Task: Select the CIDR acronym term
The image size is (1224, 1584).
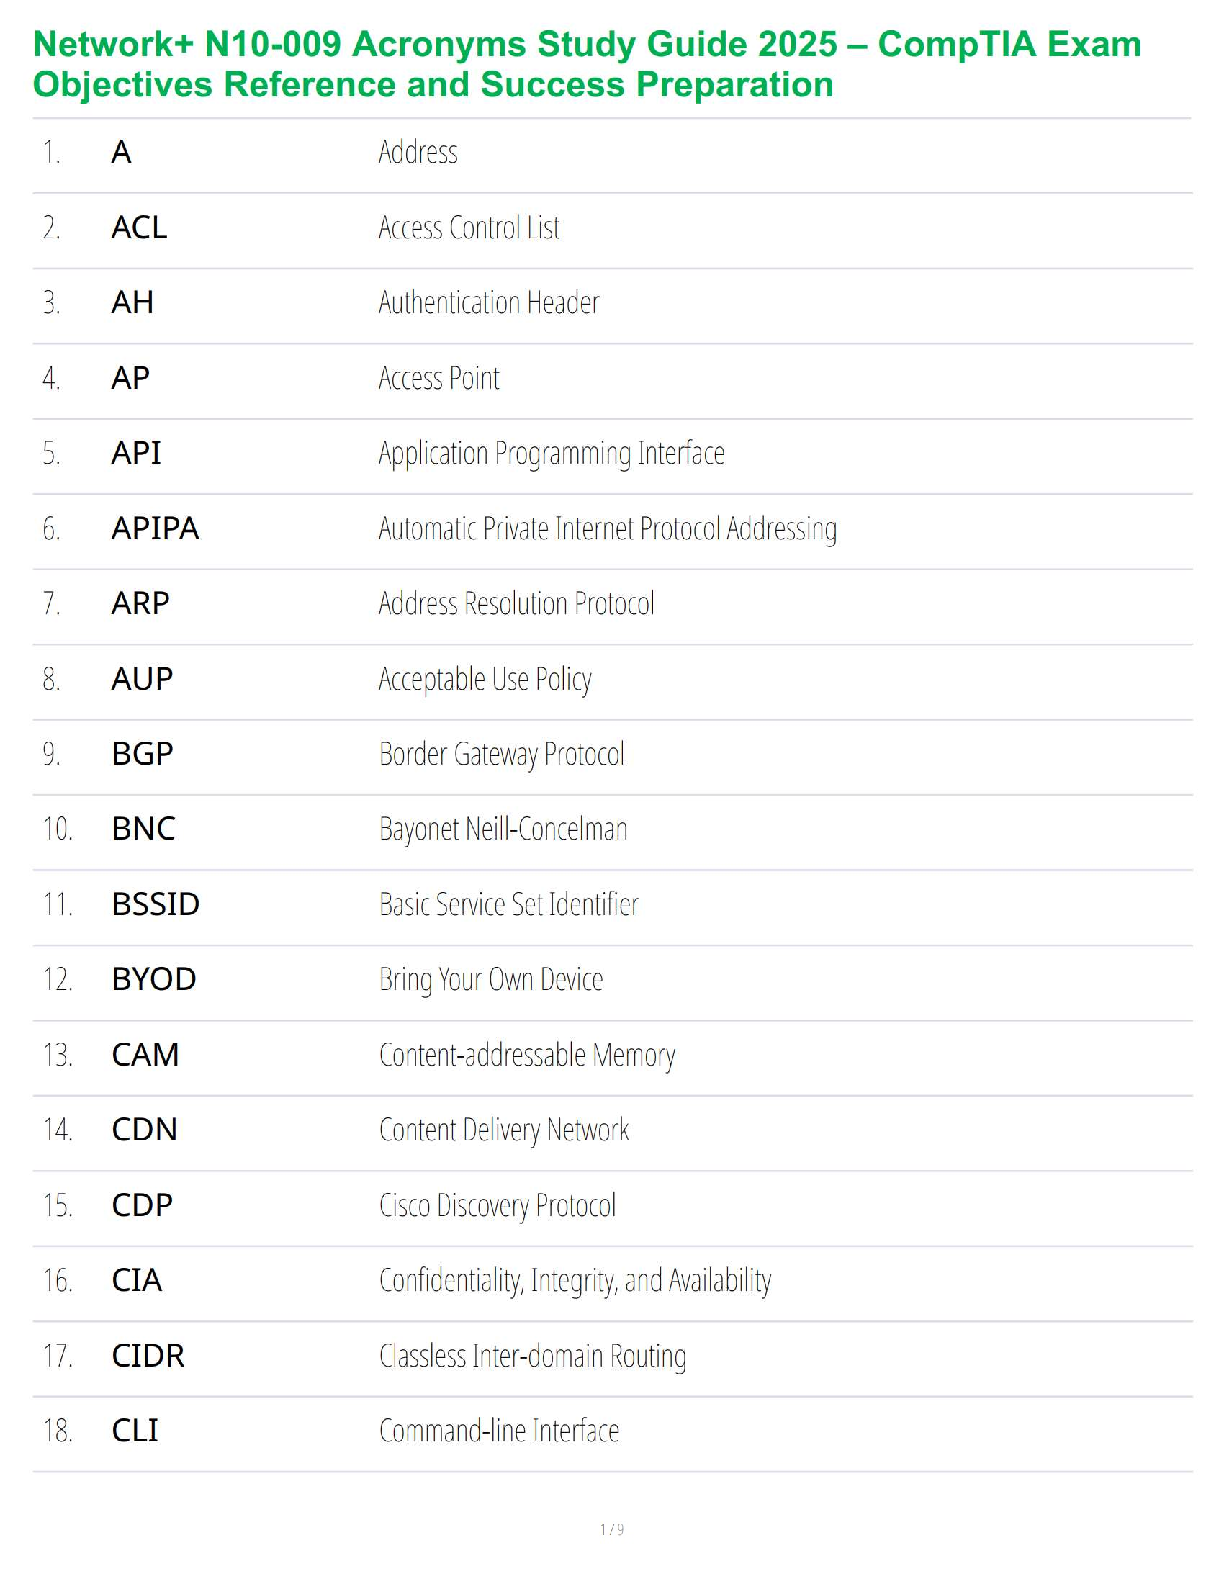Action: tap(148, 1356)
